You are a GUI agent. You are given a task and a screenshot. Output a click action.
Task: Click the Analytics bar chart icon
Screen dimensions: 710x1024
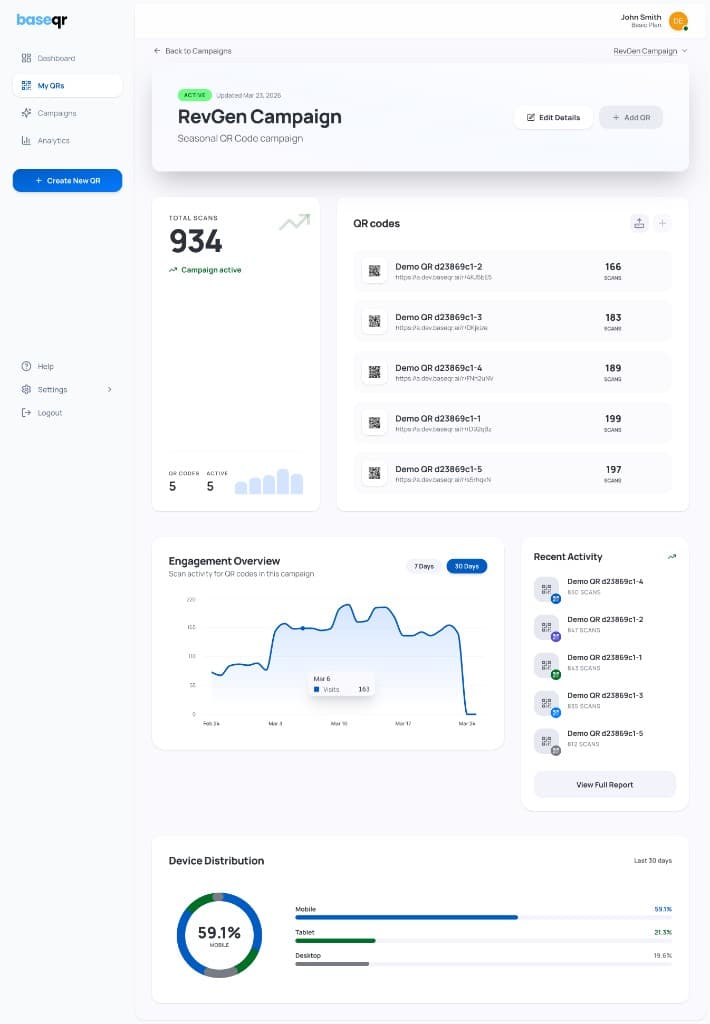pos(26,140)
